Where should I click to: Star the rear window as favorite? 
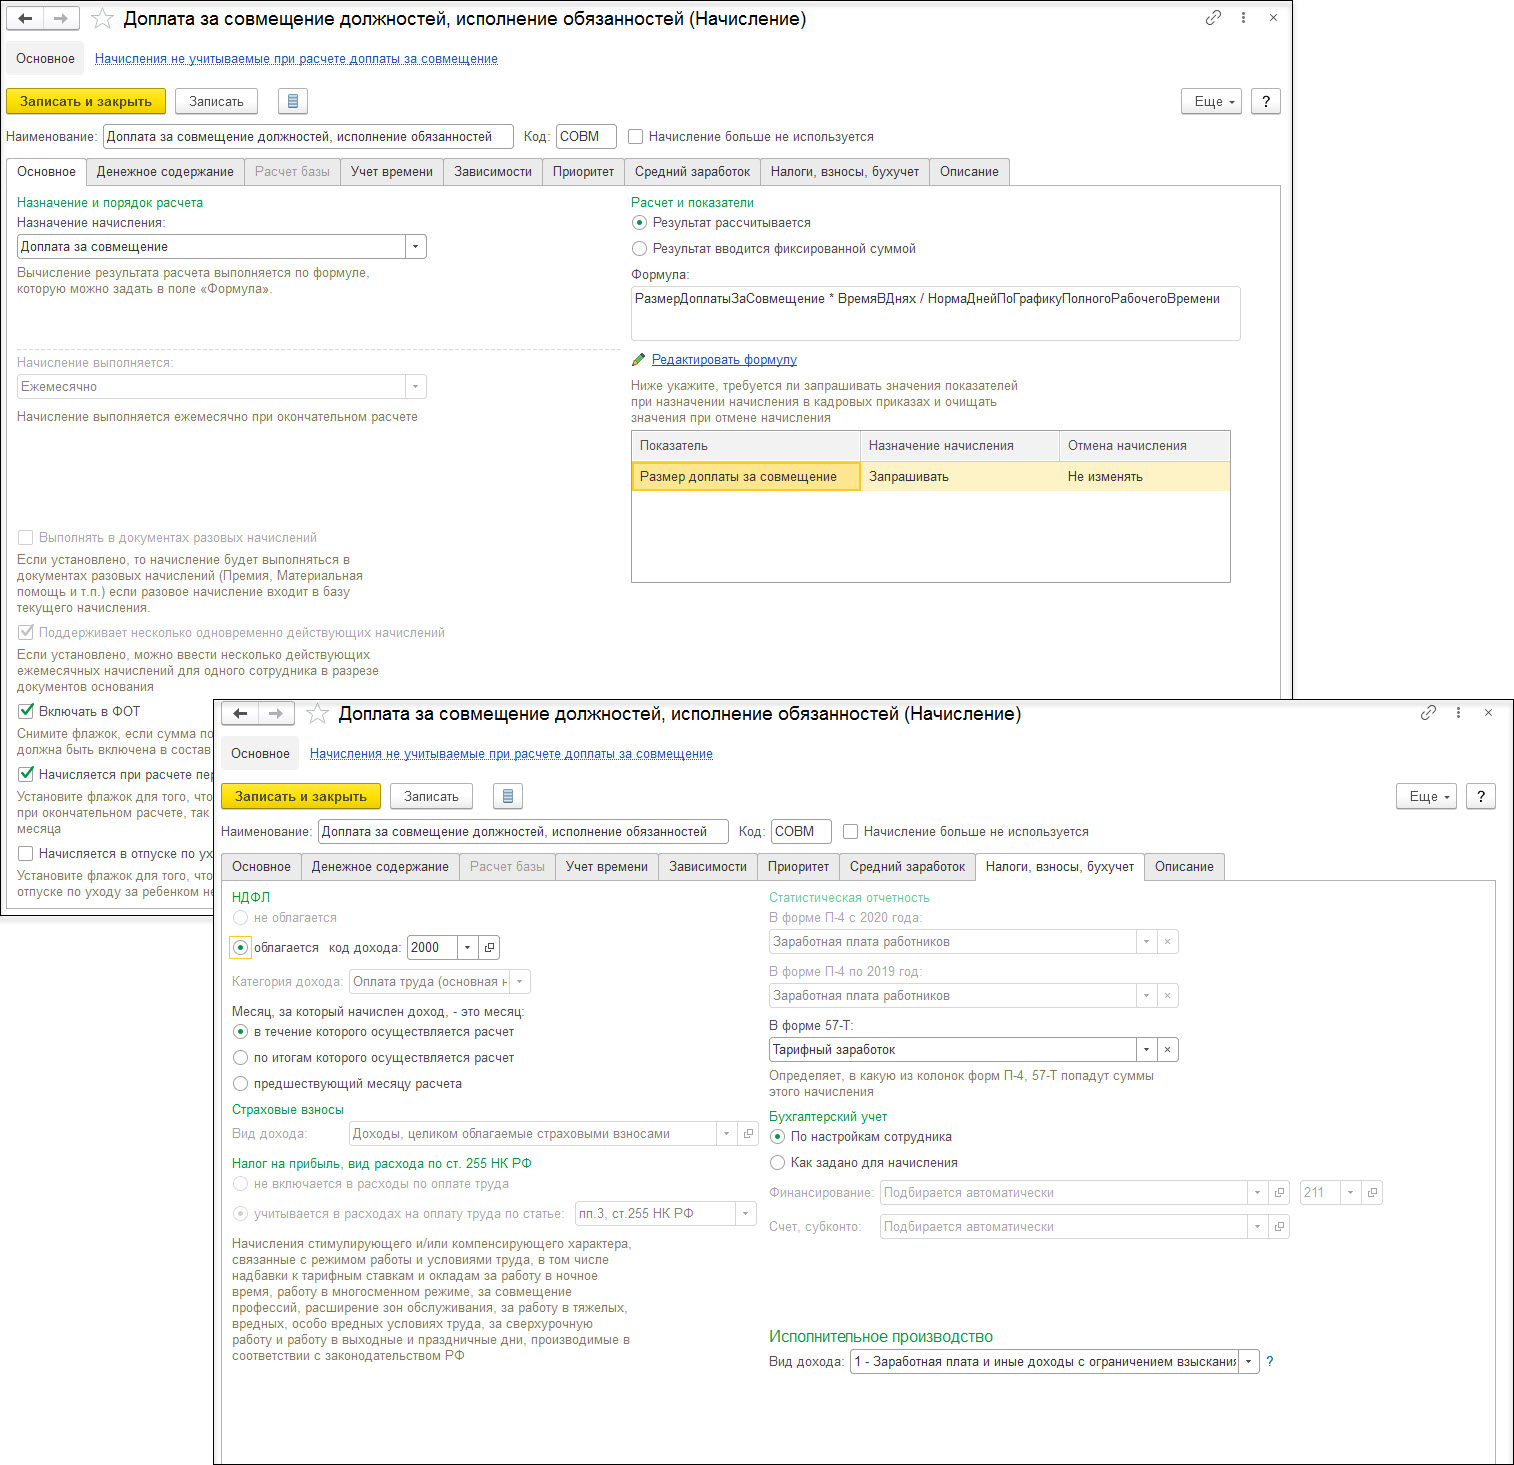pyautogui.click(x=102, y=18)
